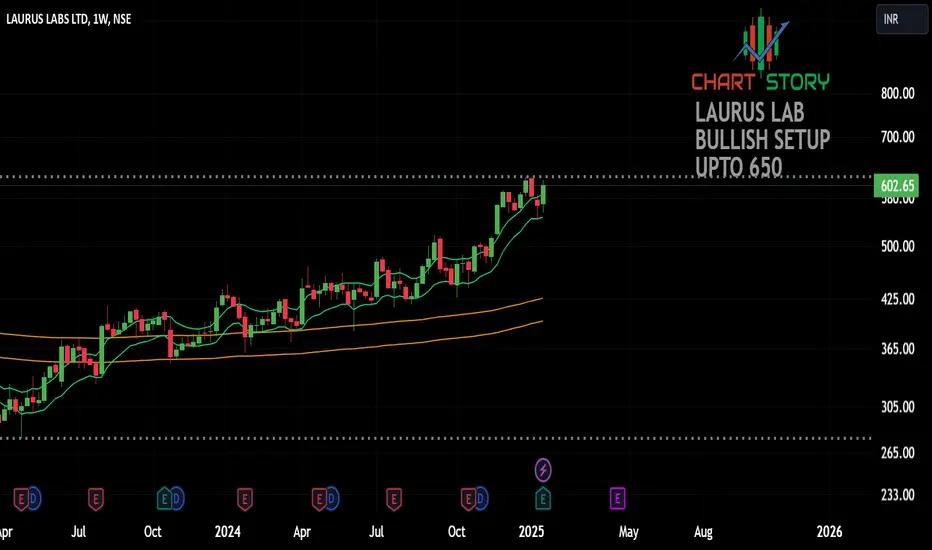
Task: Select the LAURUS LAB BULLISH SETUP text annotation
Action: coord(763,140)
